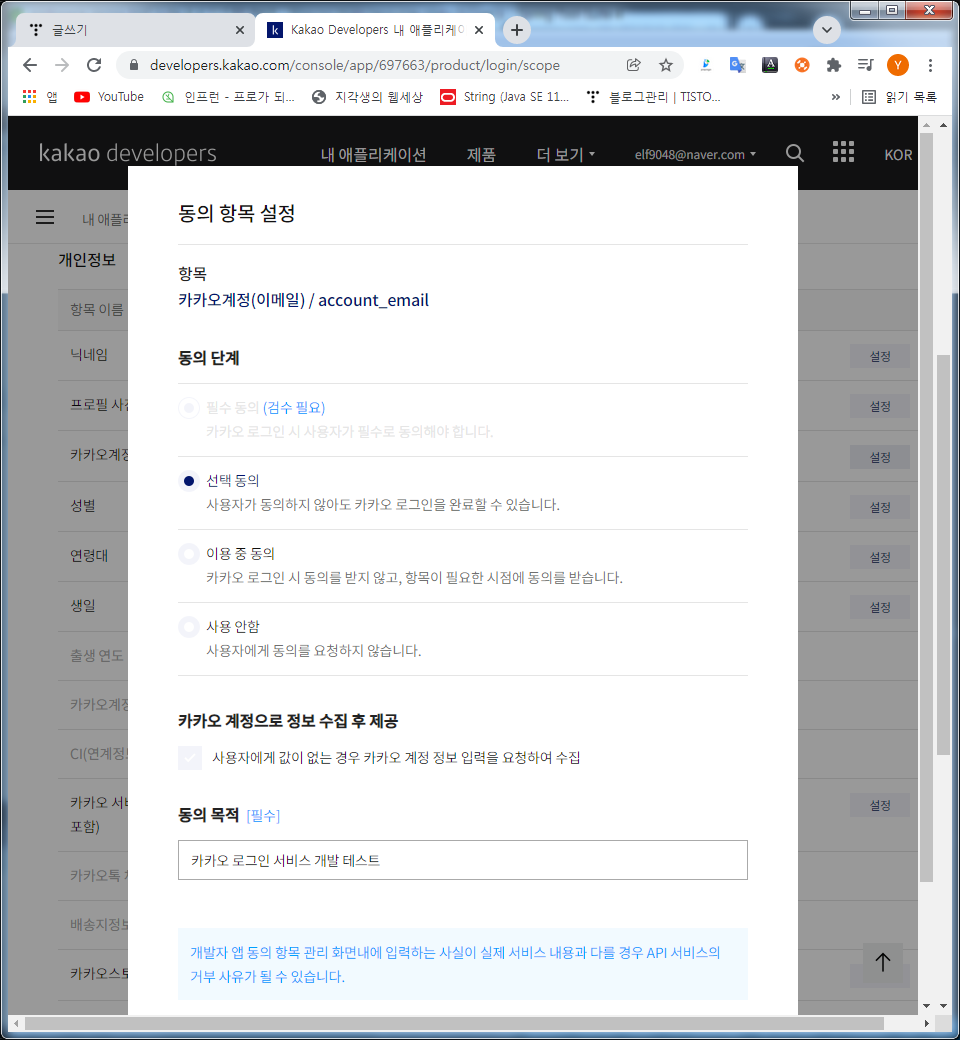Click the orange circular extension icon
Image resolution: width=960 pixels, height=1040 pixels.
[801, 65]
